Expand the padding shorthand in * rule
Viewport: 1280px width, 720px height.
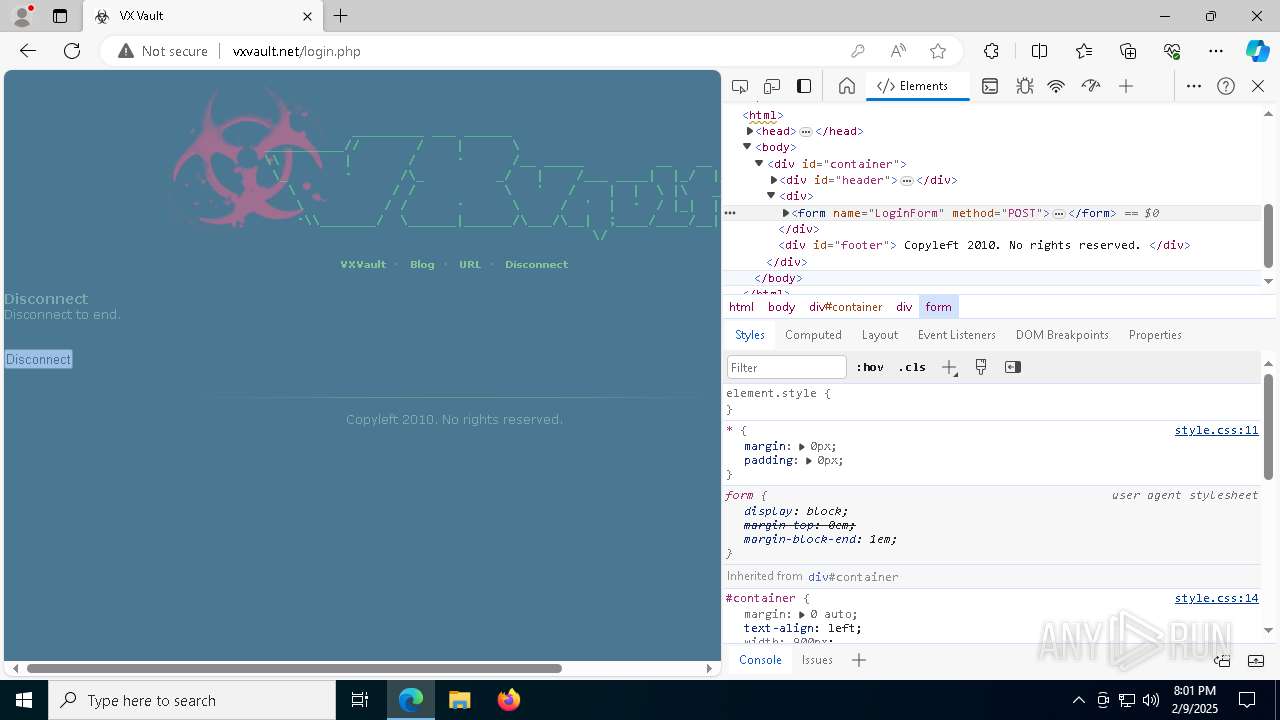(x=809, y=461)
